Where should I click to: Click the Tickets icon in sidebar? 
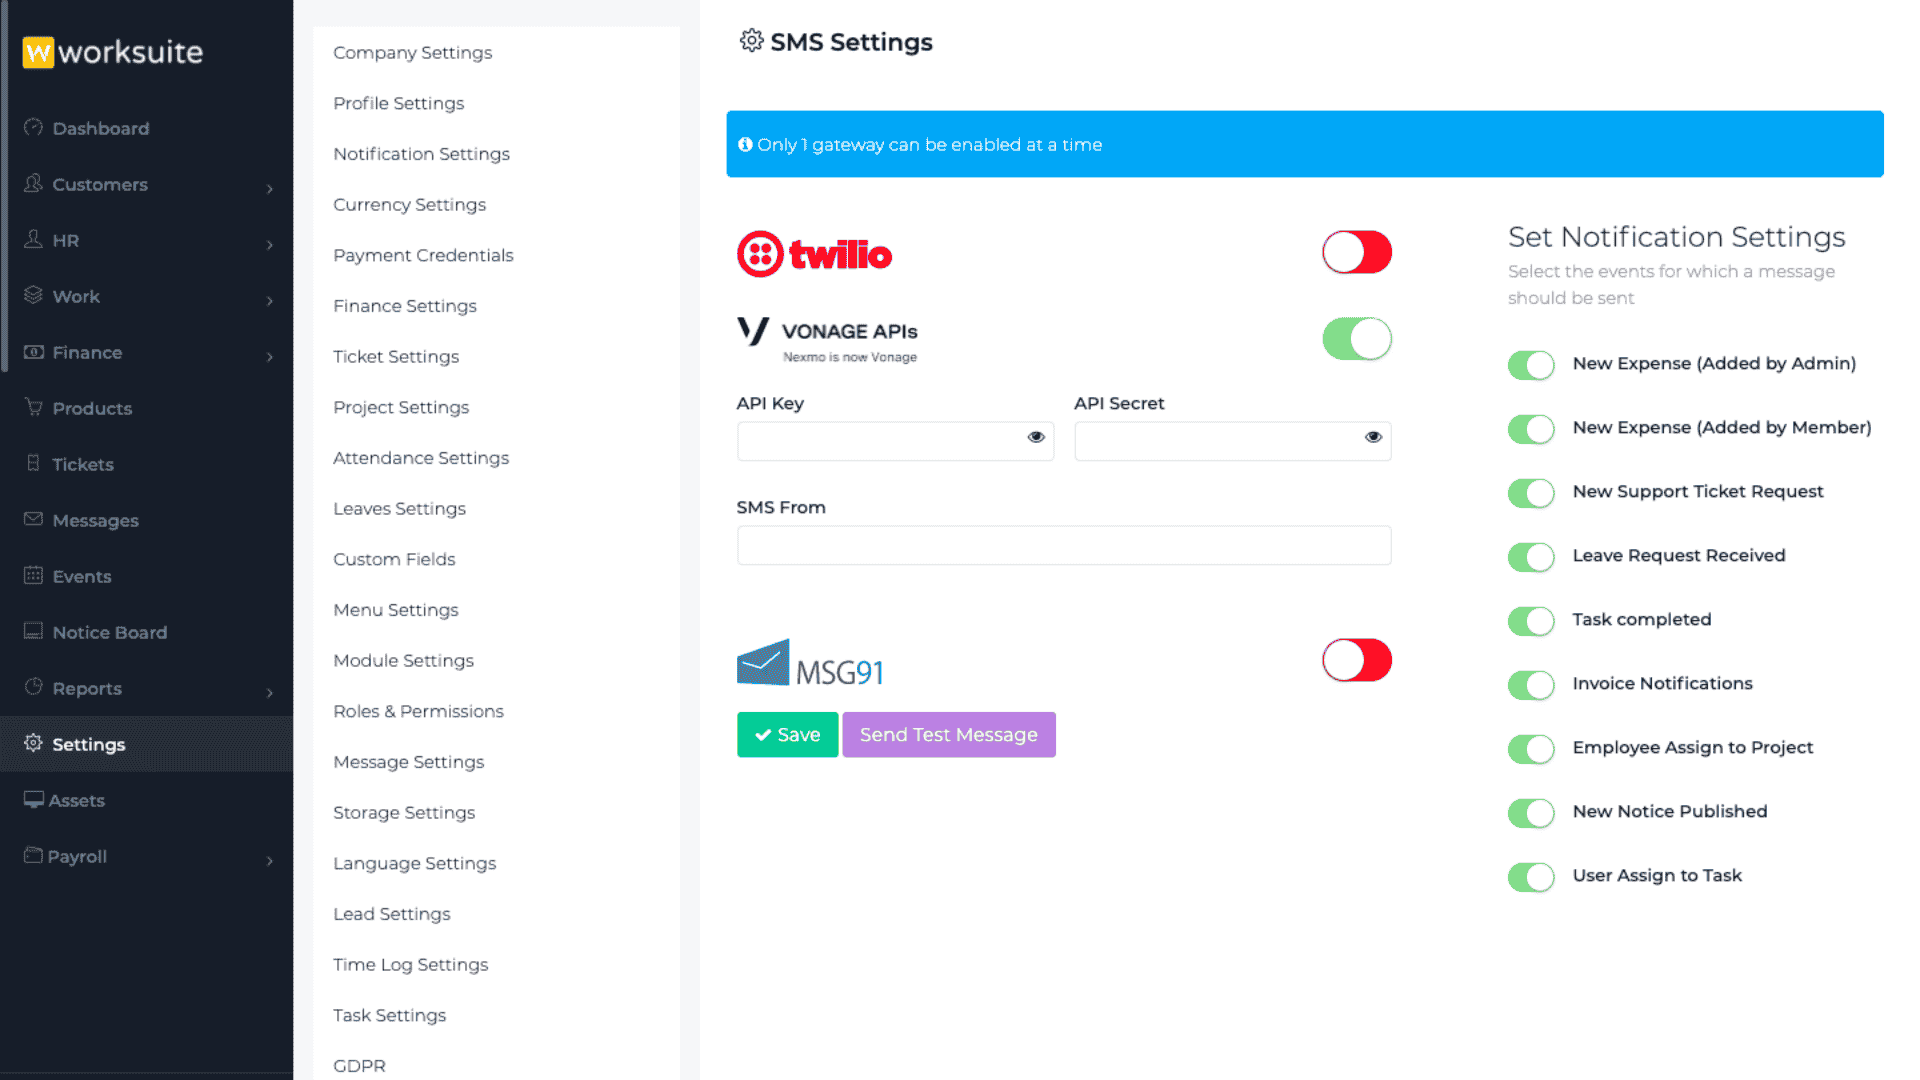[34, 464]
